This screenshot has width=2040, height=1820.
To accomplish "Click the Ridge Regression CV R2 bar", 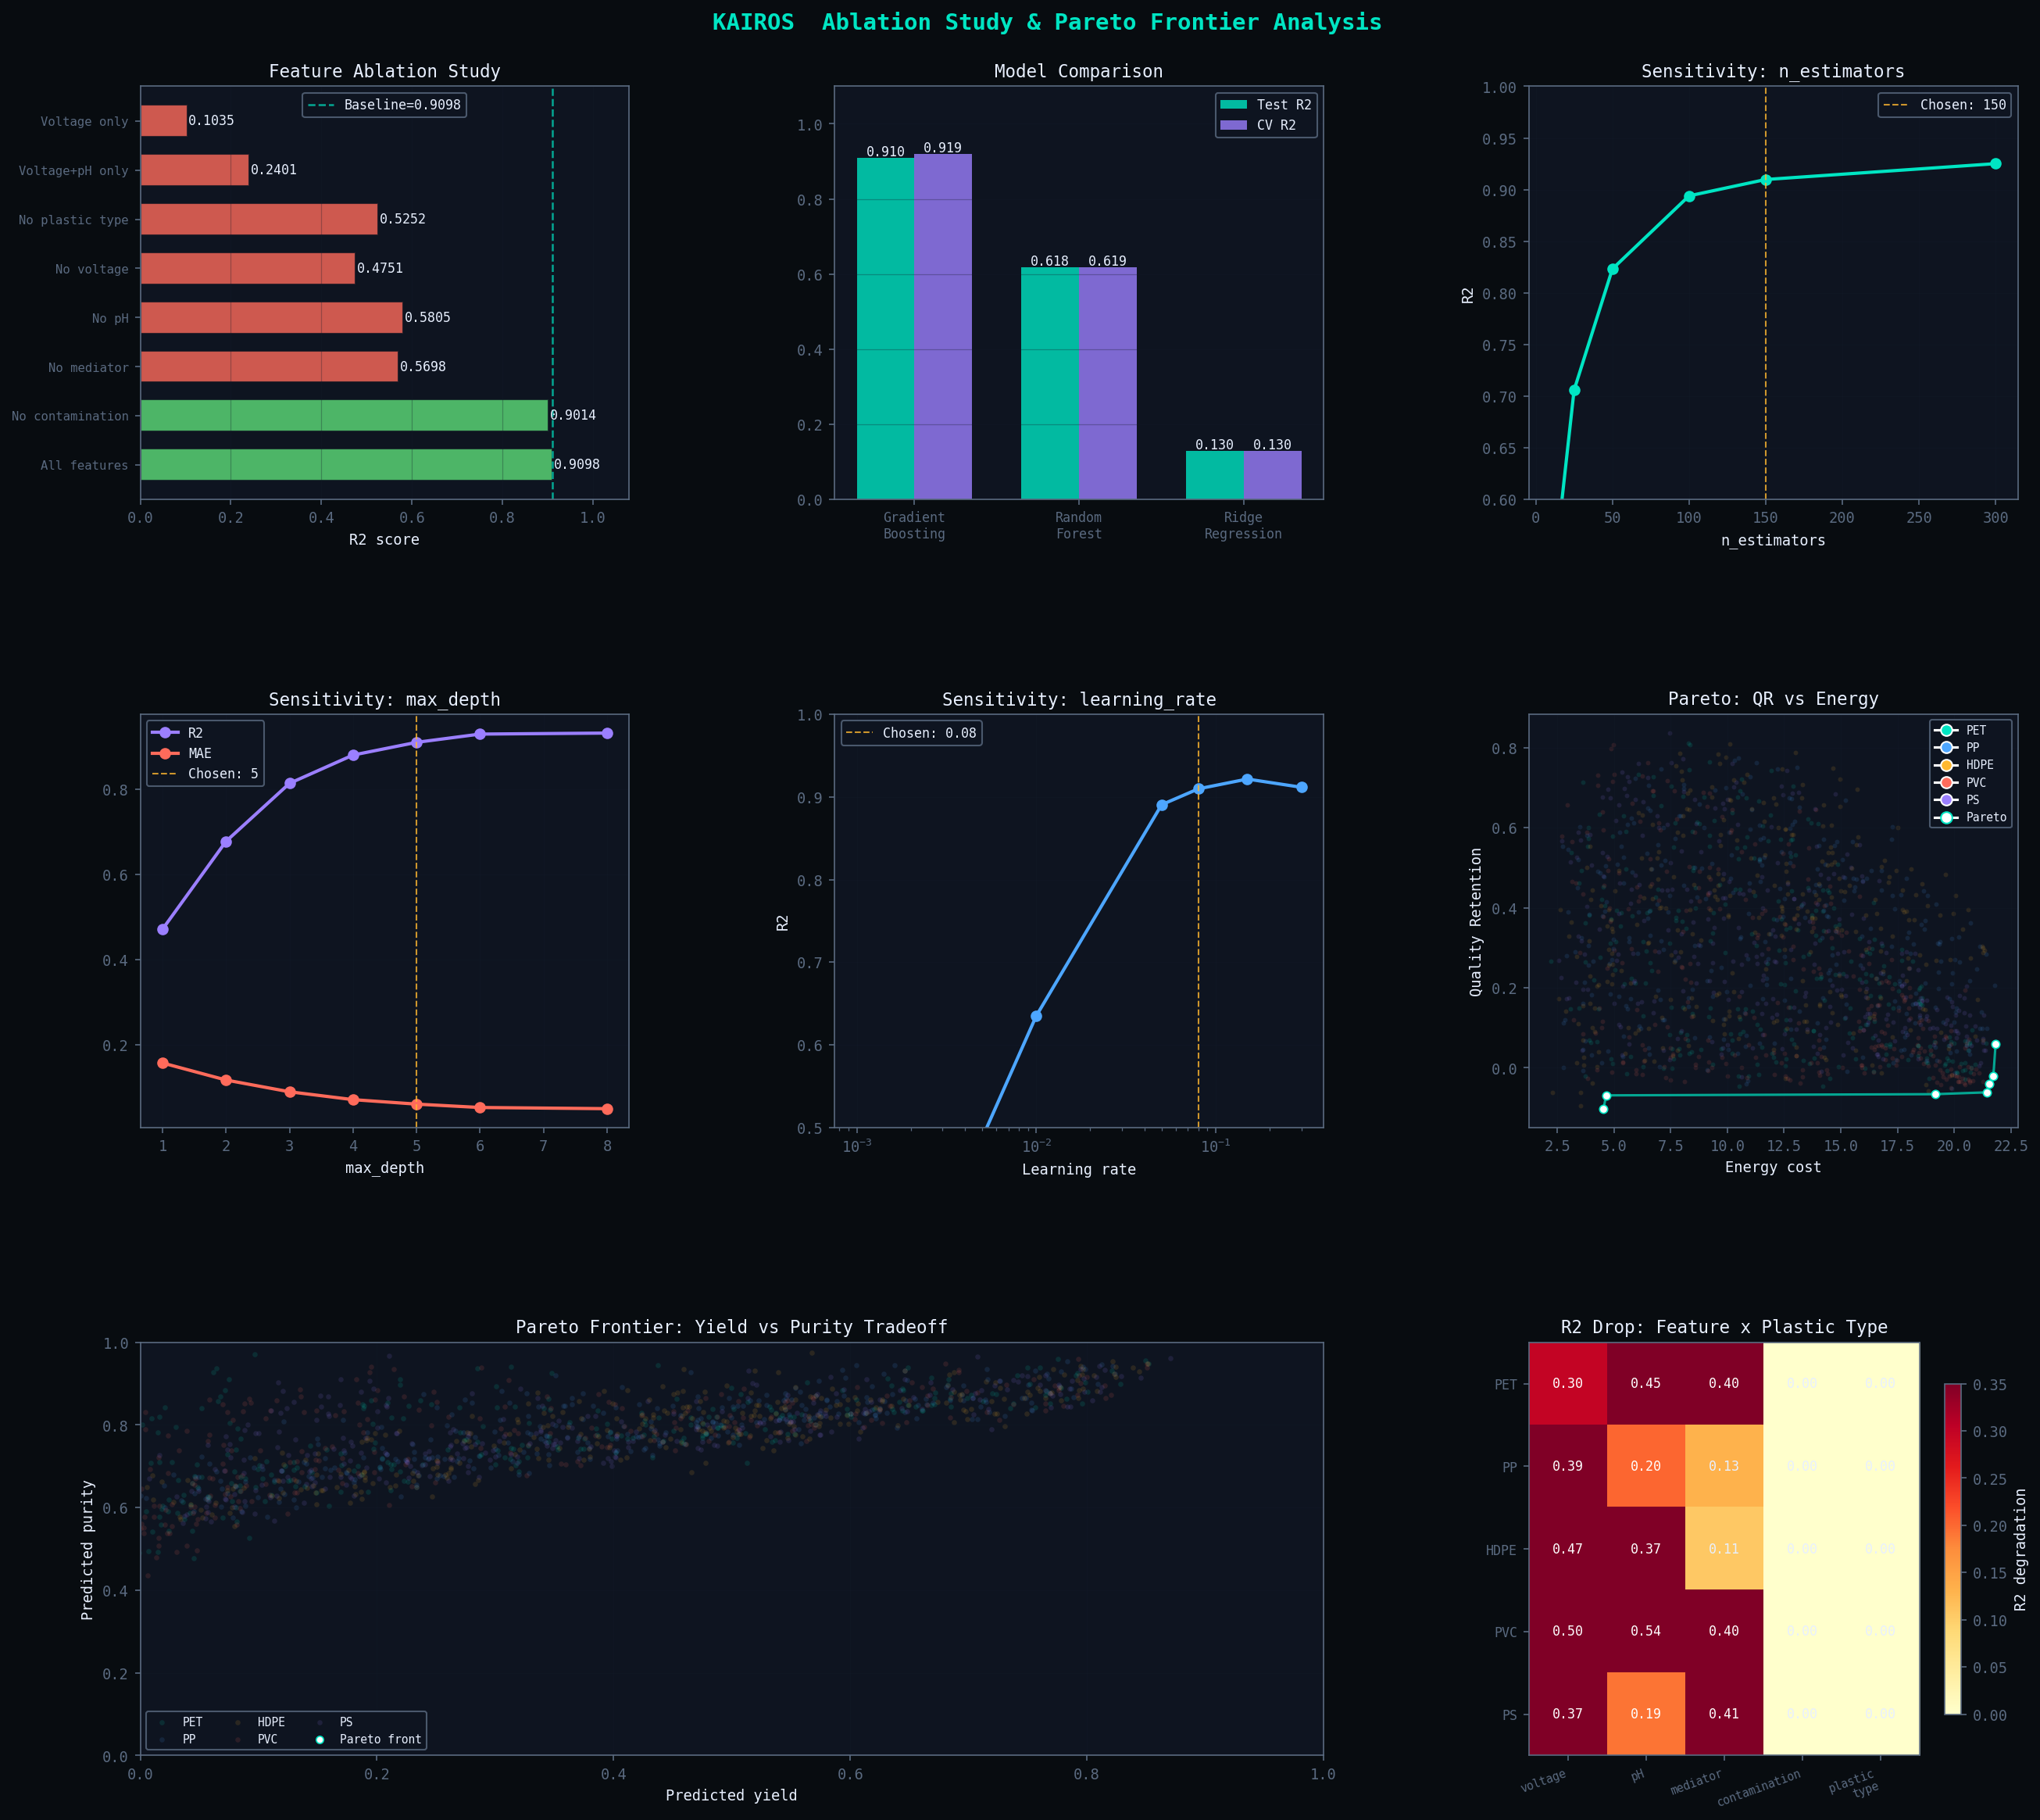I will coord(1272,475).
